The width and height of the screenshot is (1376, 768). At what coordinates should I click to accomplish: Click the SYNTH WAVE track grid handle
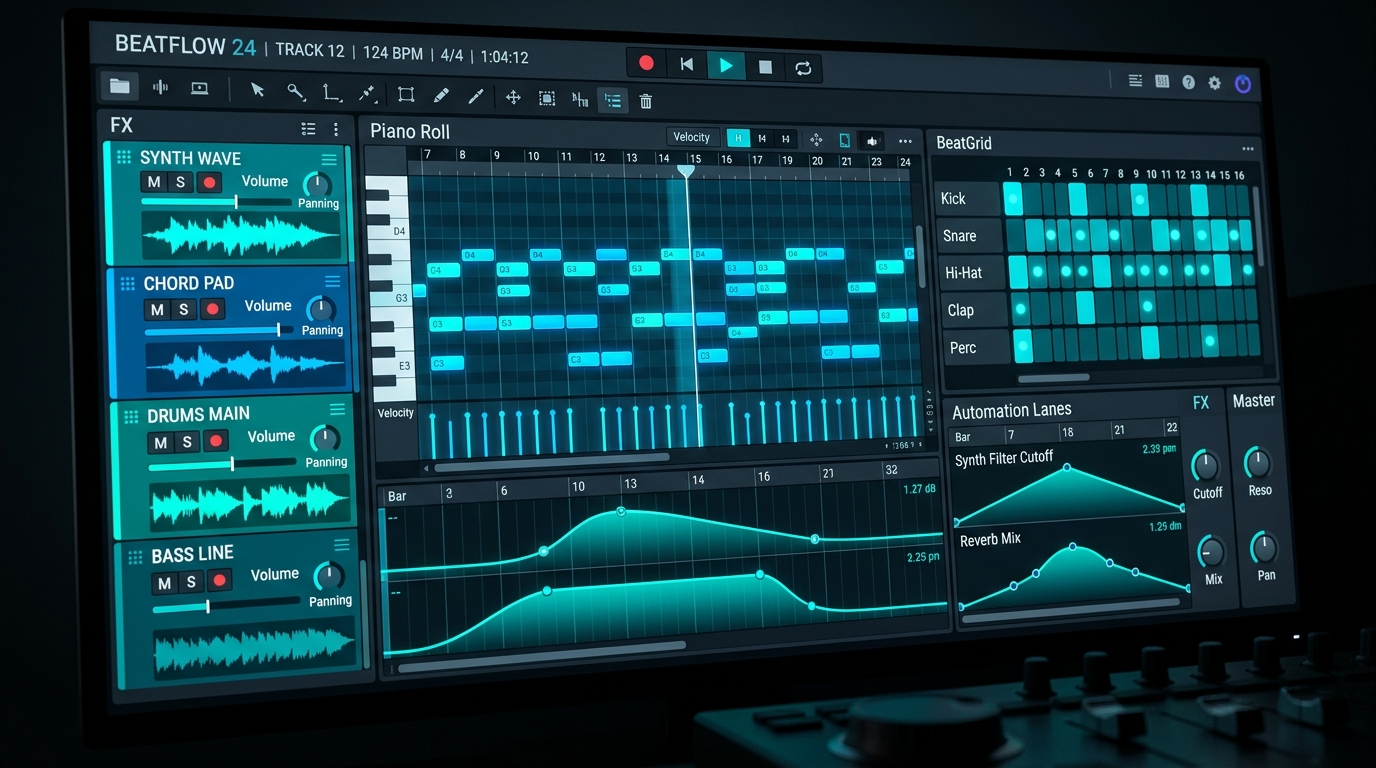click(124, 157)
